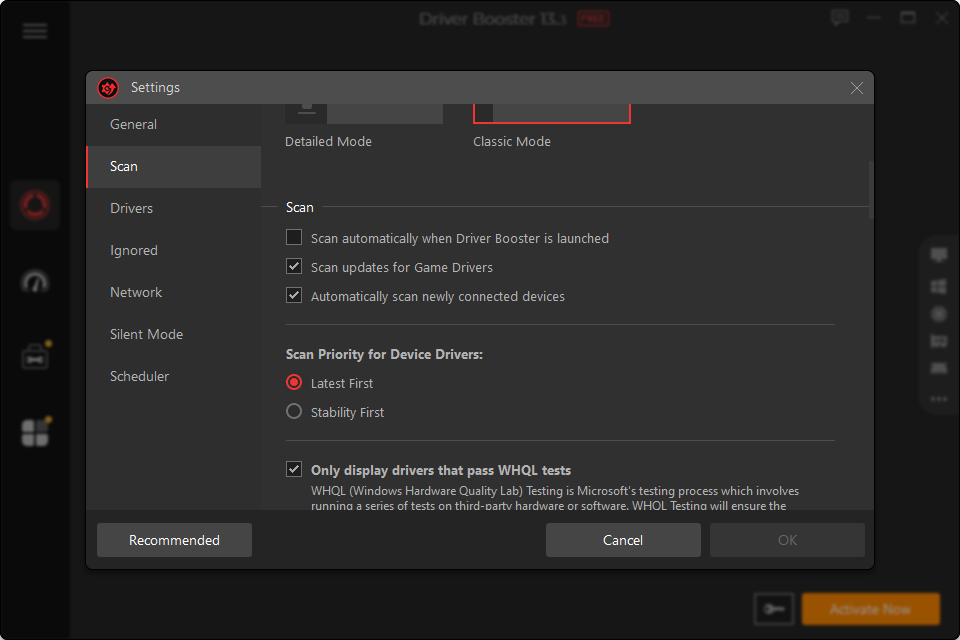Screen dimensions: 960x640
Task: Open the four-squares Action Center sidebar icon
Action: click(35, 432)
